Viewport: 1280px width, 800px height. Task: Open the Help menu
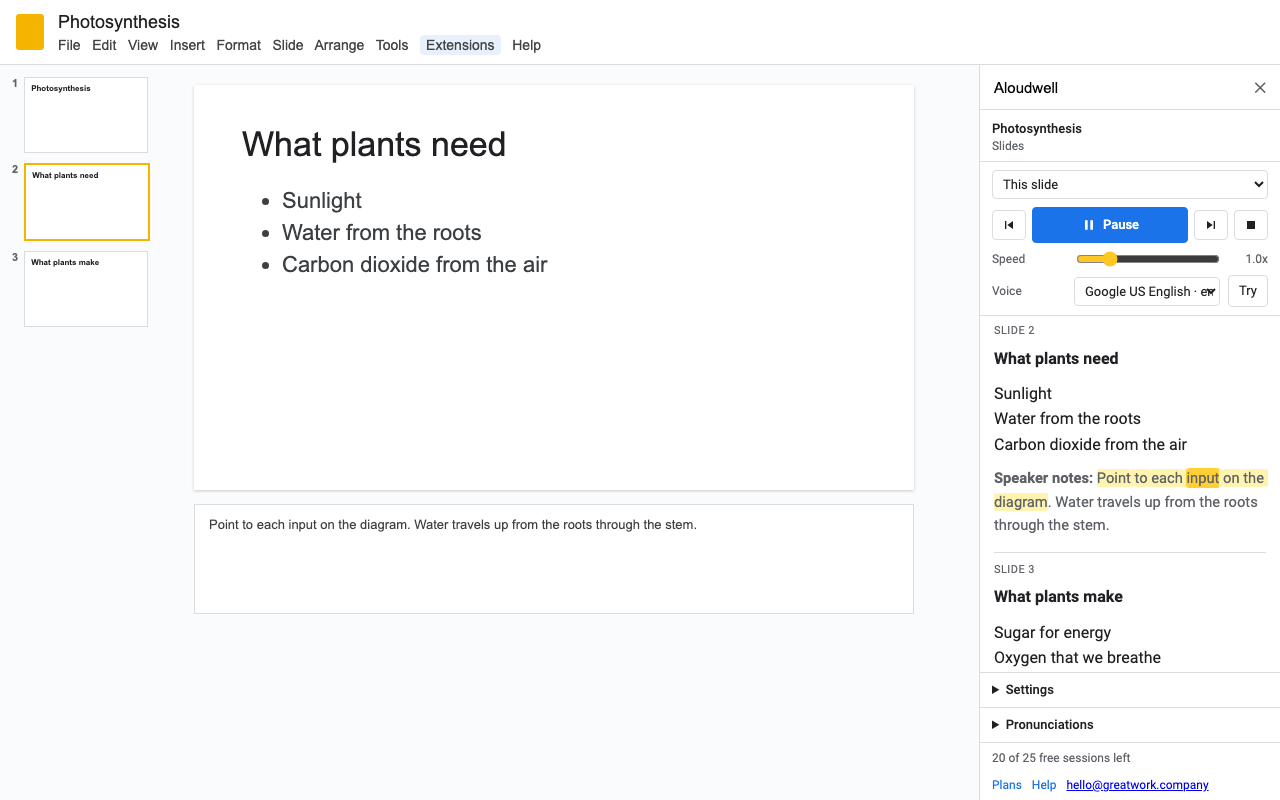point(526,45)
